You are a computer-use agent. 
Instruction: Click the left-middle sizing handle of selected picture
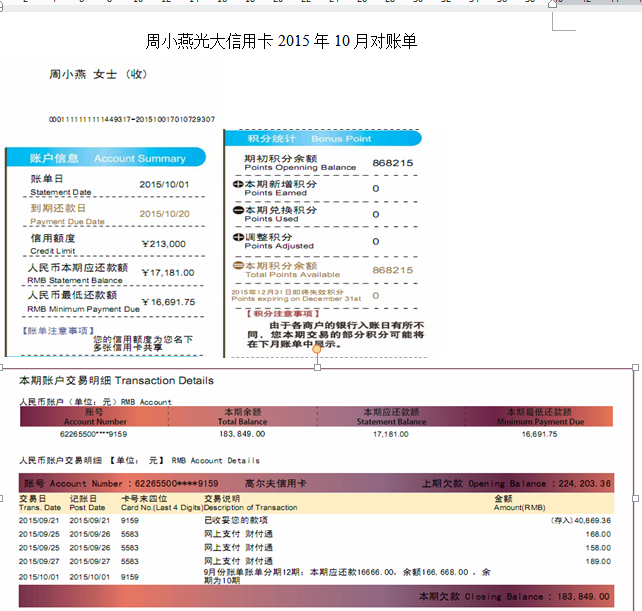click(3, 497)
